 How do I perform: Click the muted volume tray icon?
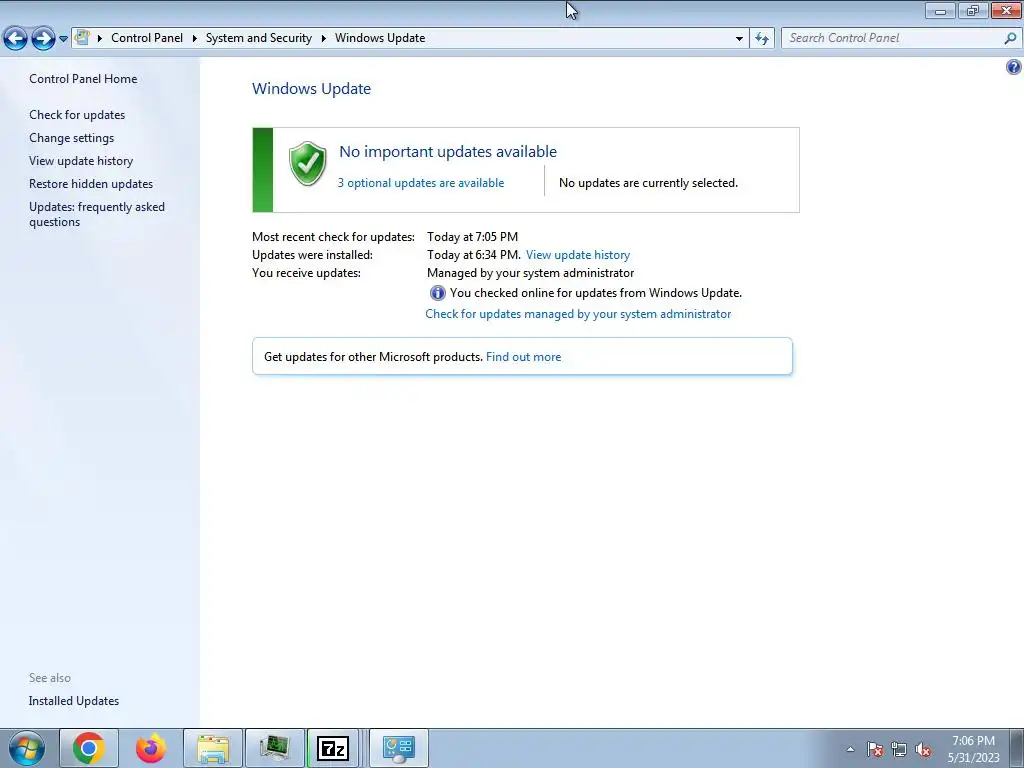pyautogui.click(x=923, y=749)
